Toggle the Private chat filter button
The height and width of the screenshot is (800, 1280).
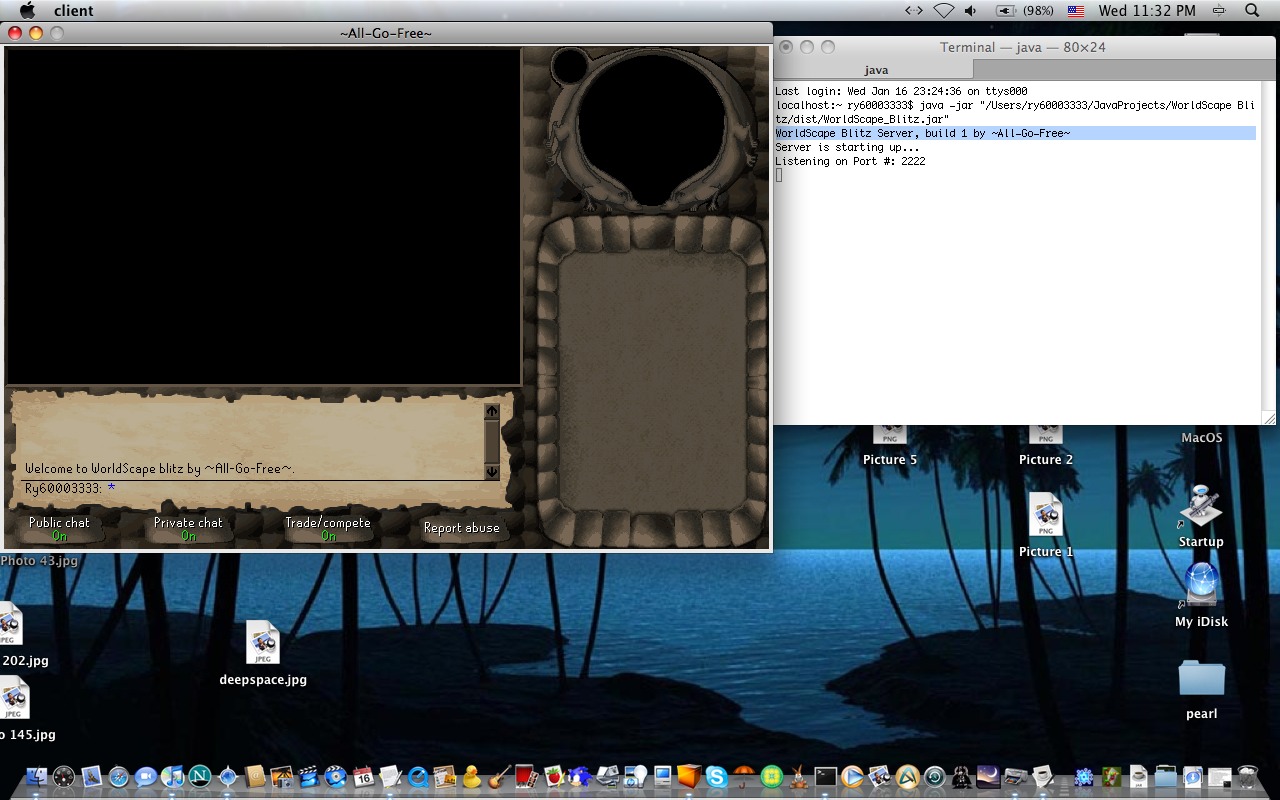click(x=188, y=528)
